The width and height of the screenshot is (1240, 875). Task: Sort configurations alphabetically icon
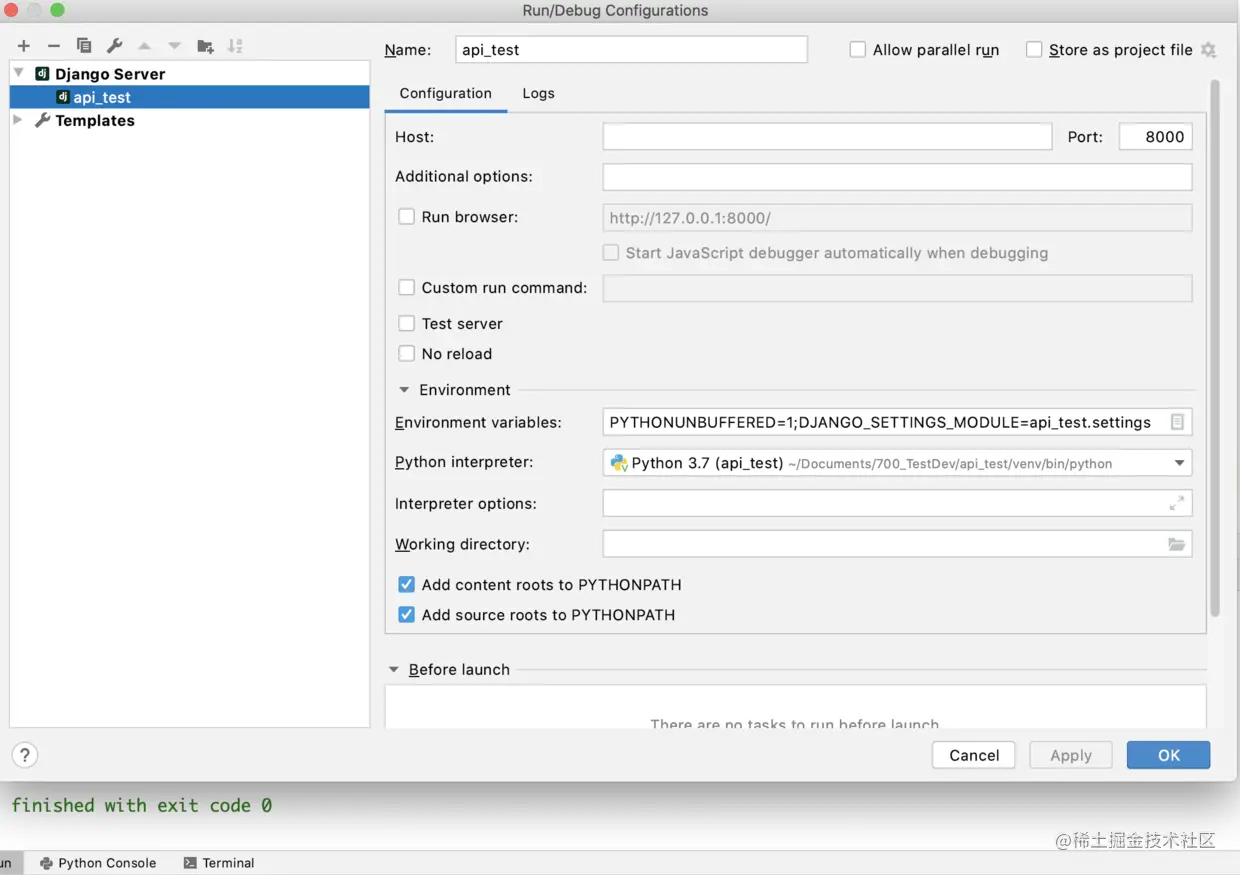[235, 46]
